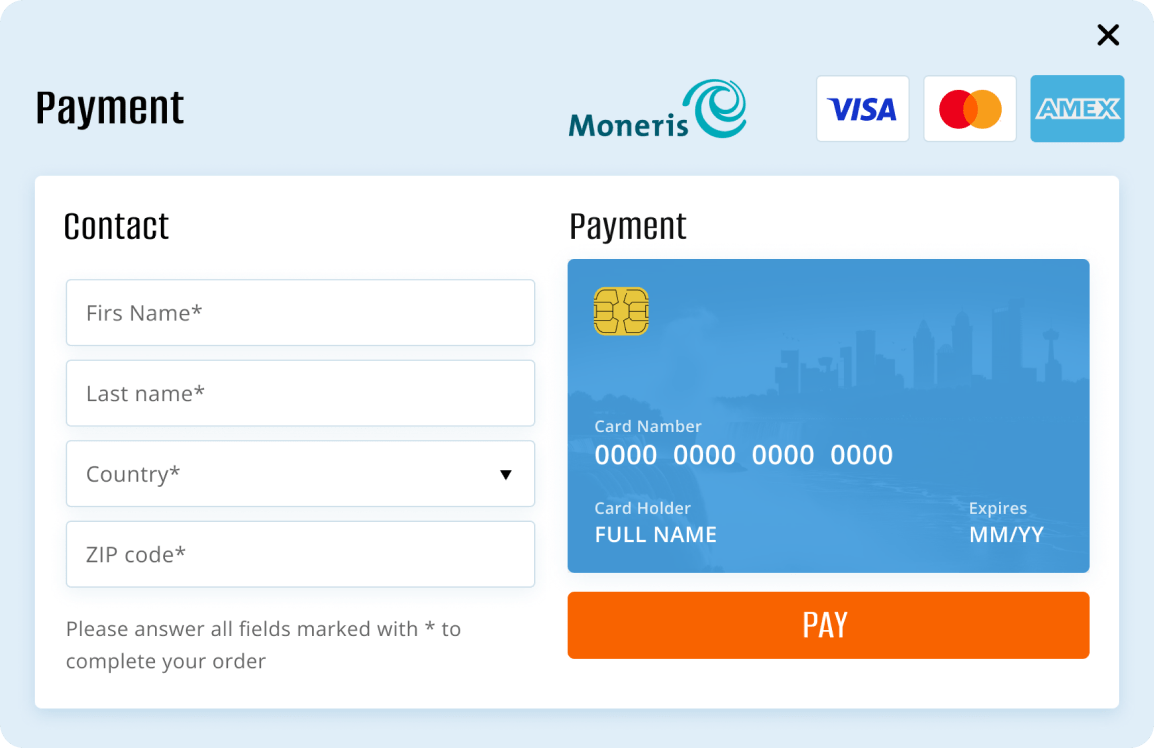Click the card number 0000 0000 0000 0000
1154x748 pixels.
click(743, 456)
